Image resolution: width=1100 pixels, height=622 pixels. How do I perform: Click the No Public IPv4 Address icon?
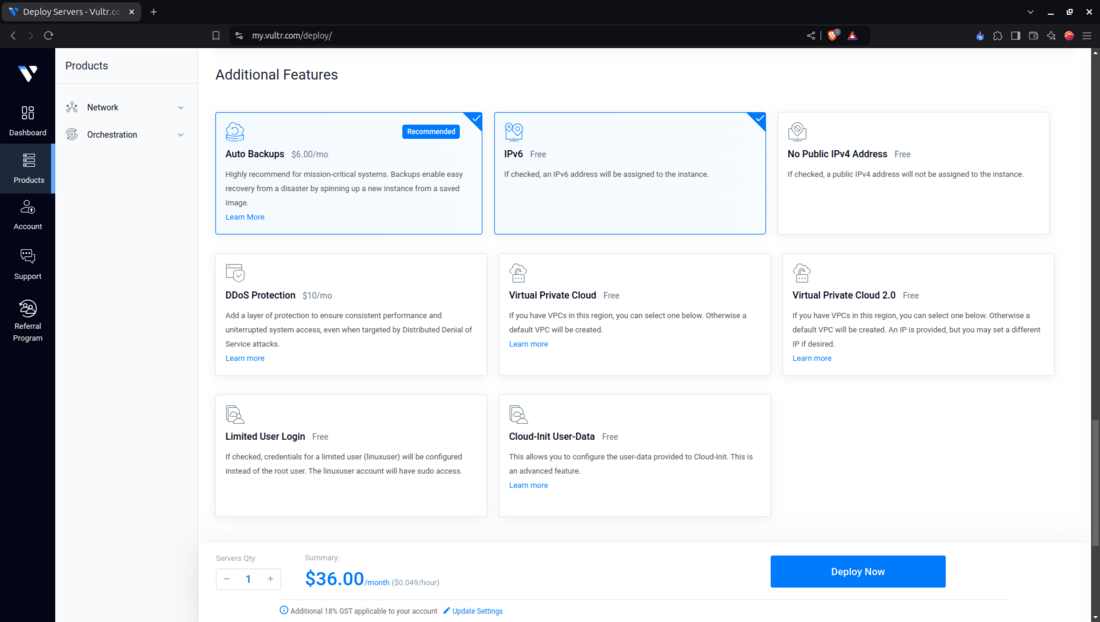tap(797, 132)
